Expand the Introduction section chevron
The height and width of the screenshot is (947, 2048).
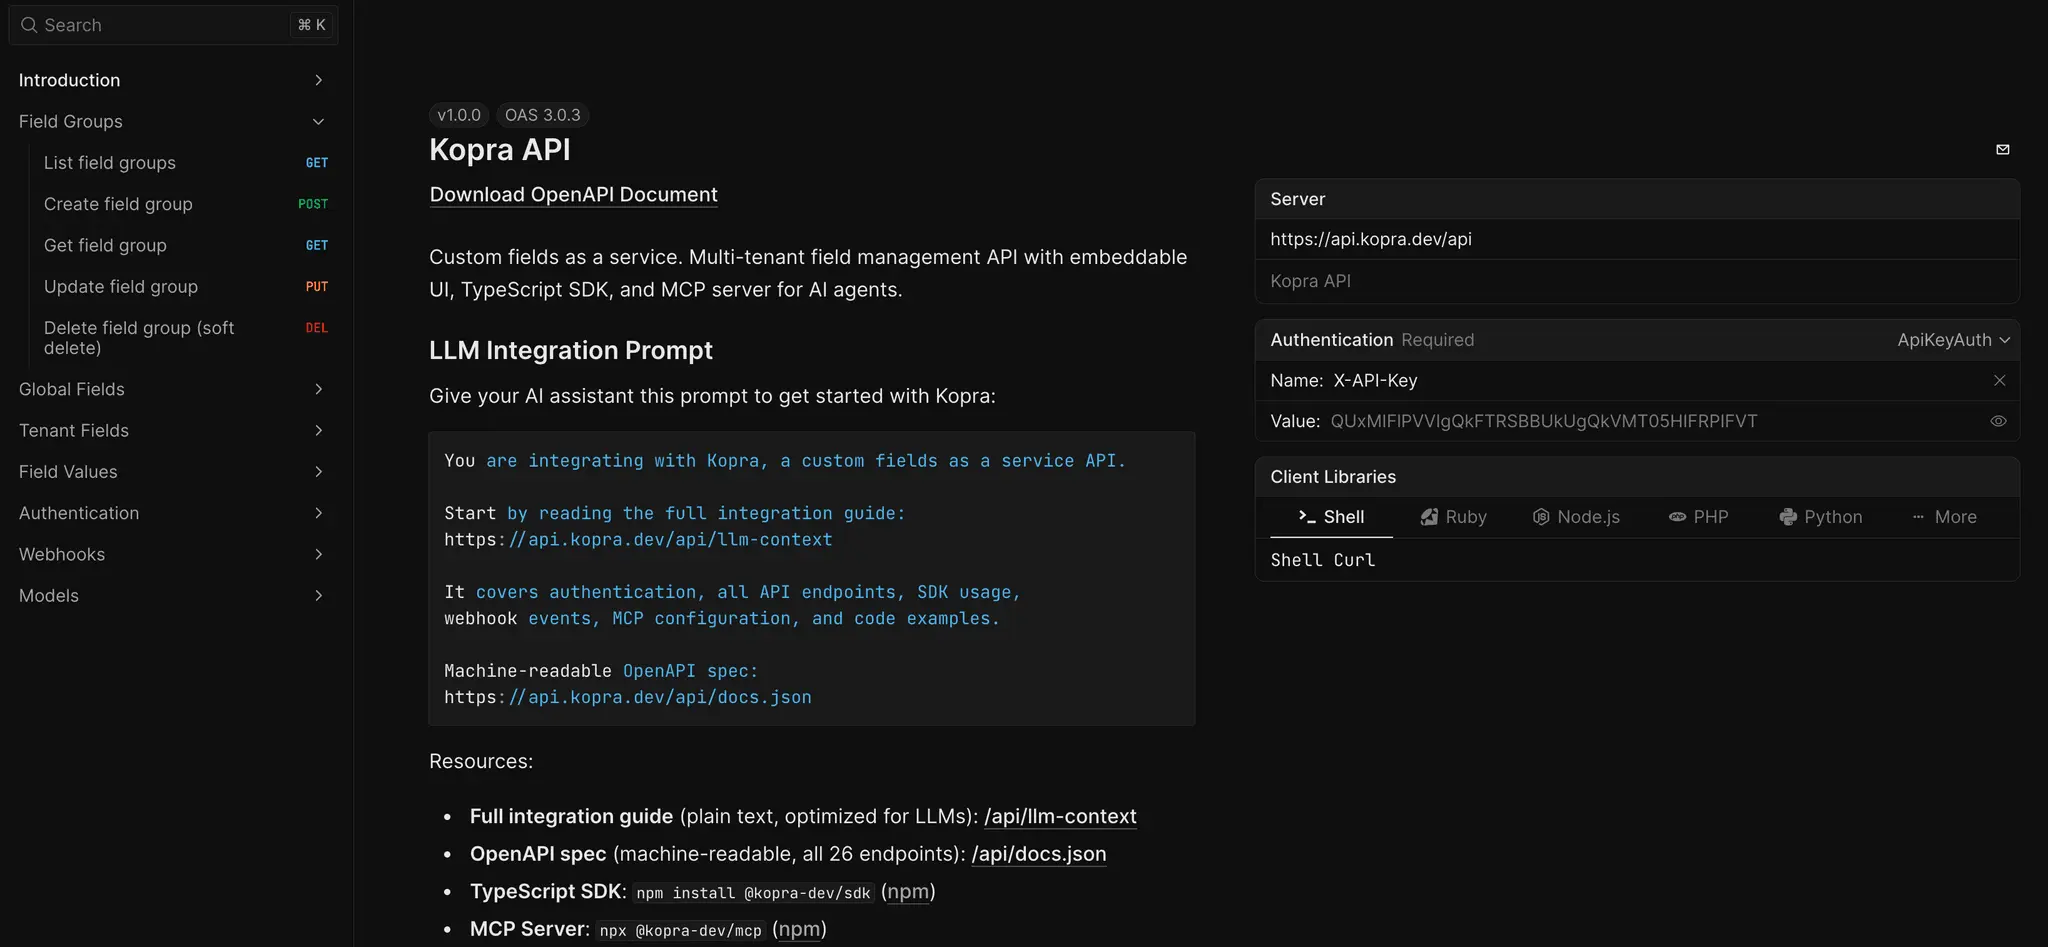pos(318,80)
